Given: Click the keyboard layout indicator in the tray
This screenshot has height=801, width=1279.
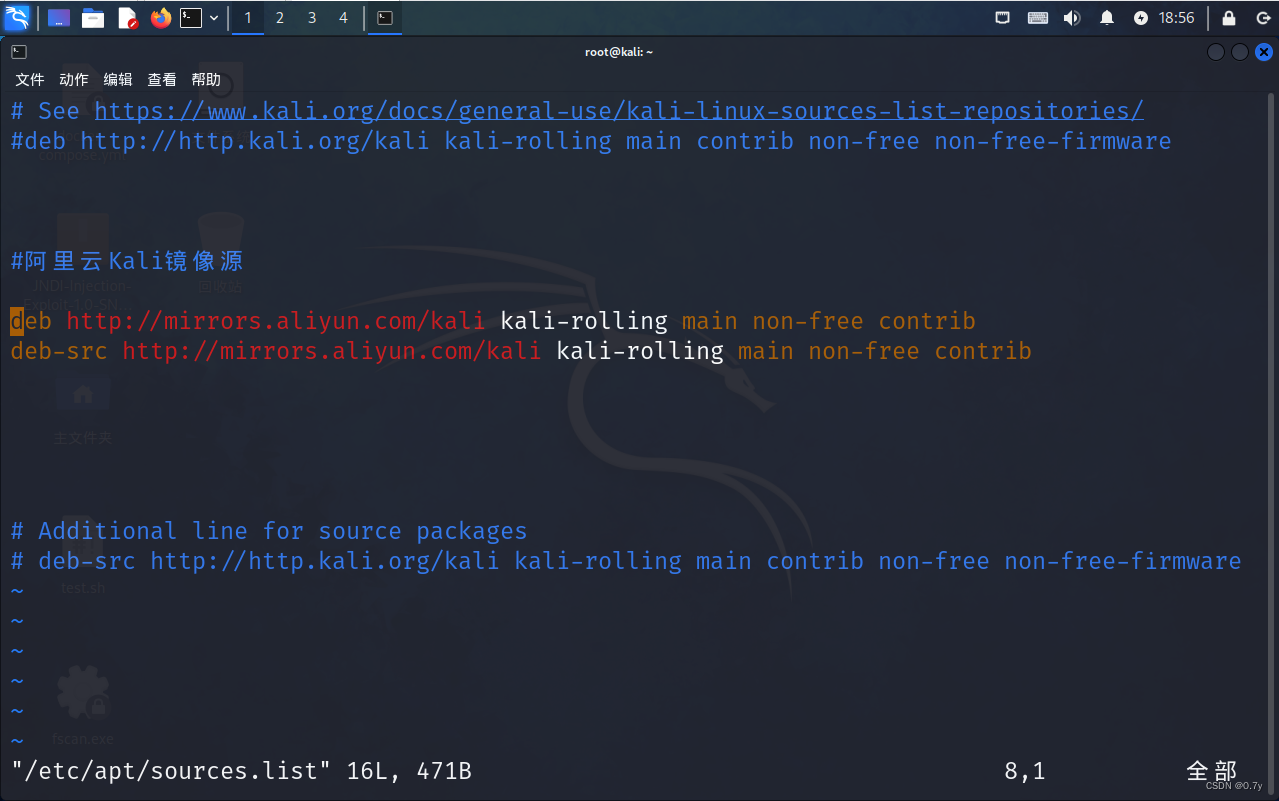Looking at the screenshot, I should [x=1037, y=17].
